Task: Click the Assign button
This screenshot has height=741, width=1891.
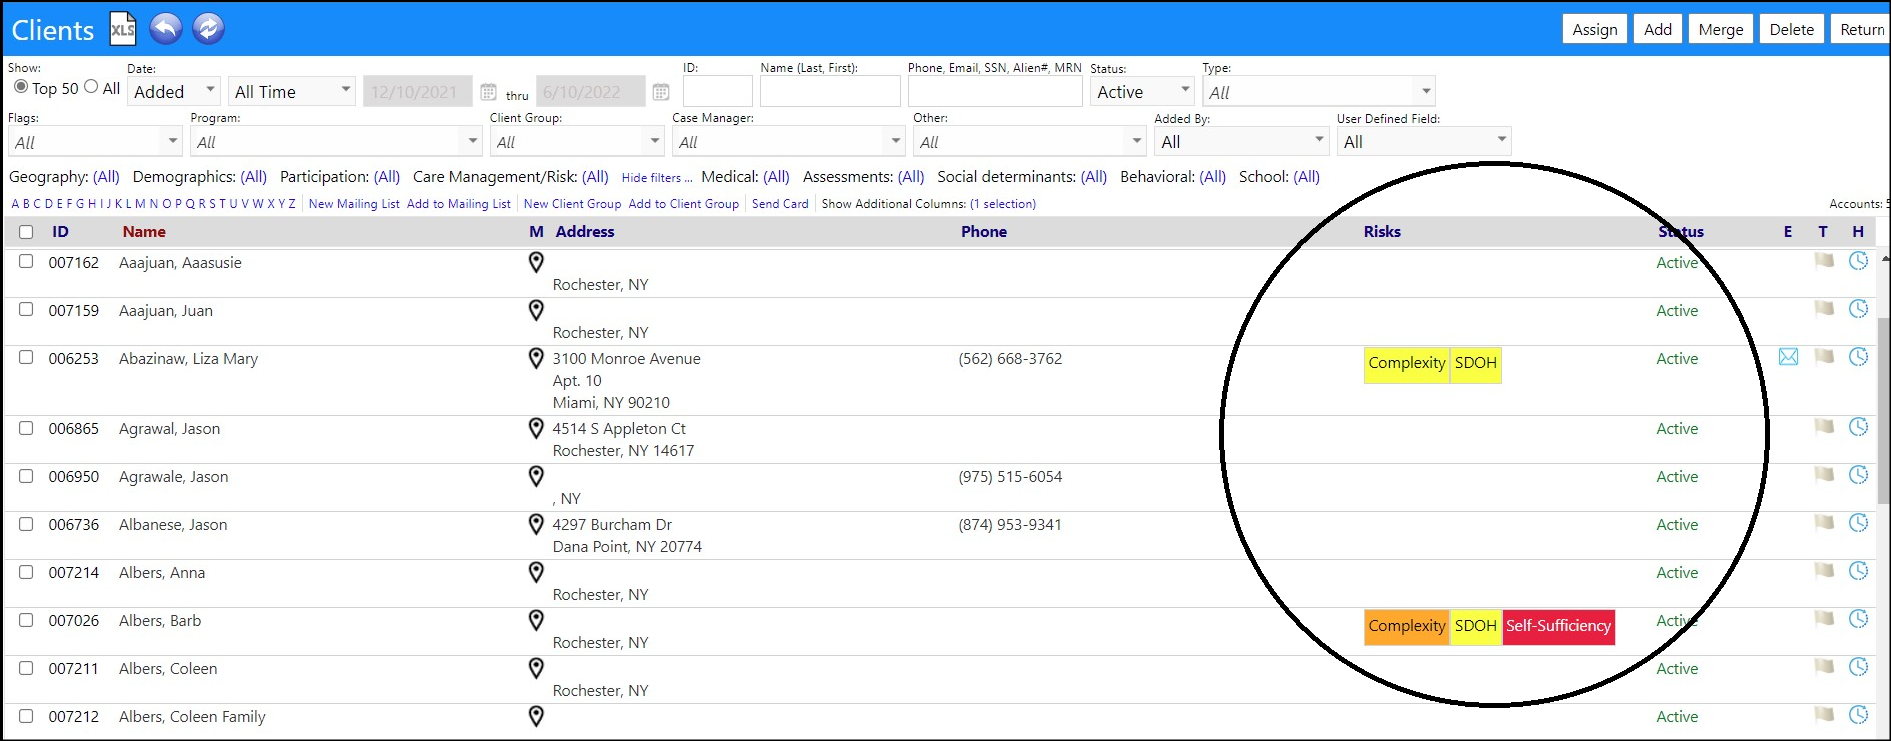Action: pos(1595,29)
